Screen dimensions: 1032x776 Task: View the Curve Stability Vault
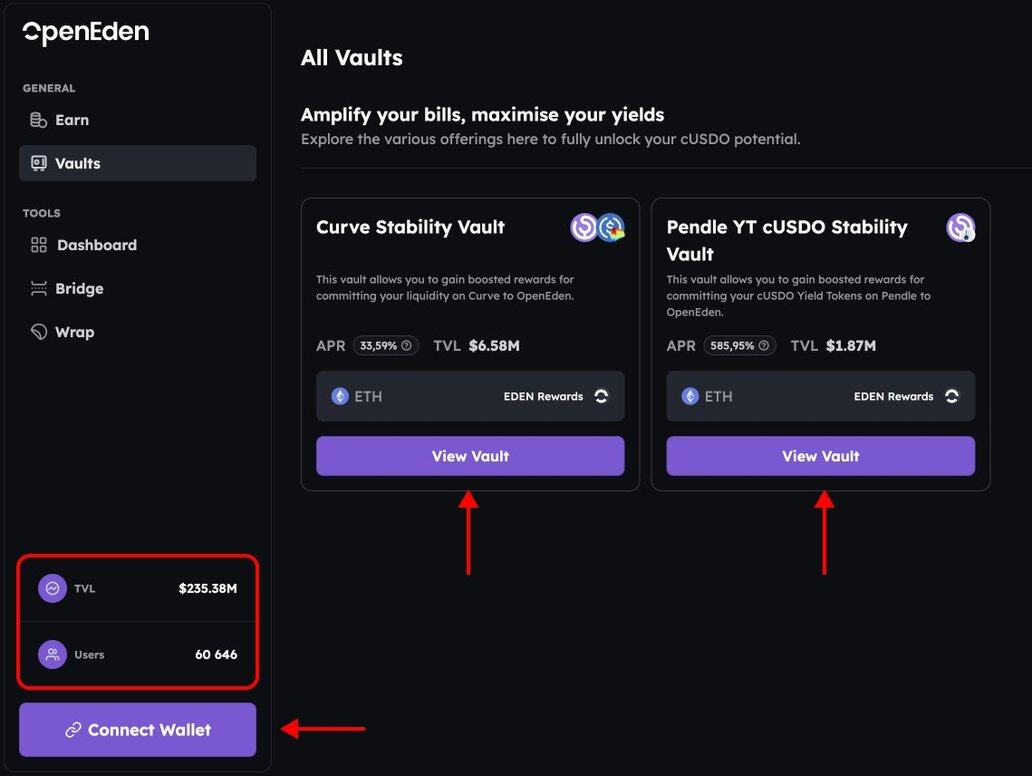(x=470, y=456)
